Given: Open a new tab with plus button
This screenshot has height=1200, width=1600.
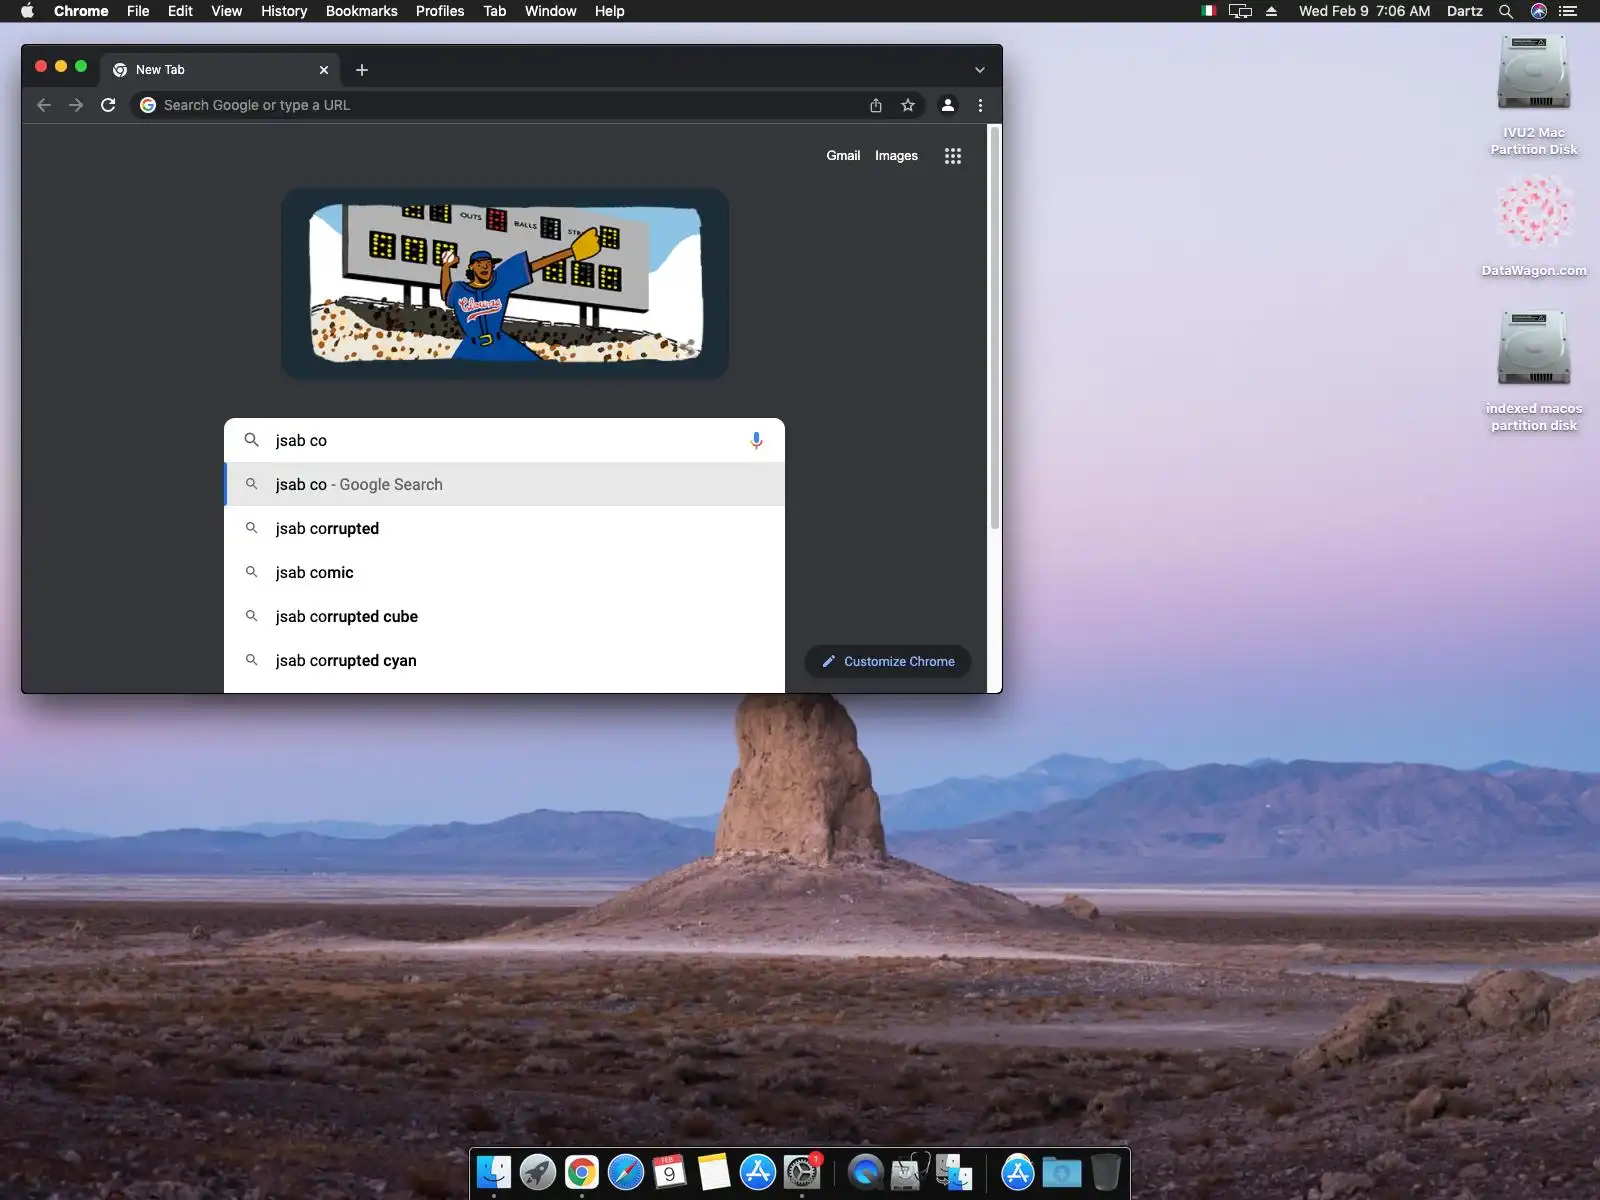Looking at the screenshot, I should tap(362, 70).
